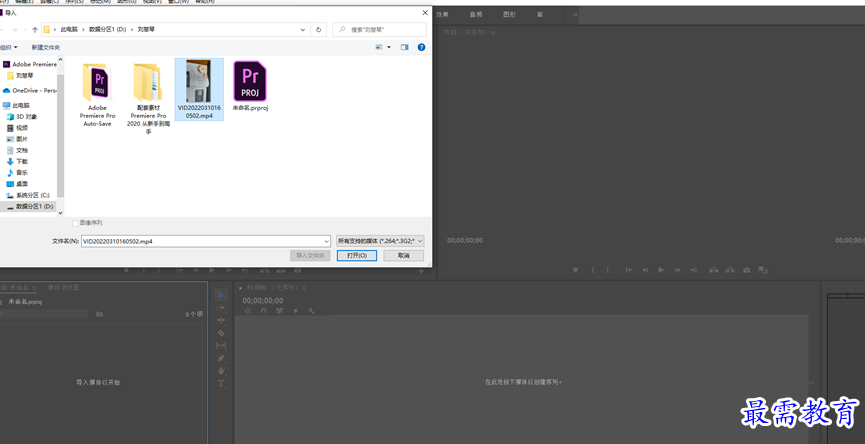The image size is (865, 444).
Task: Play the Program monitor
Action: pyautogui.click(x=661, y=270)
